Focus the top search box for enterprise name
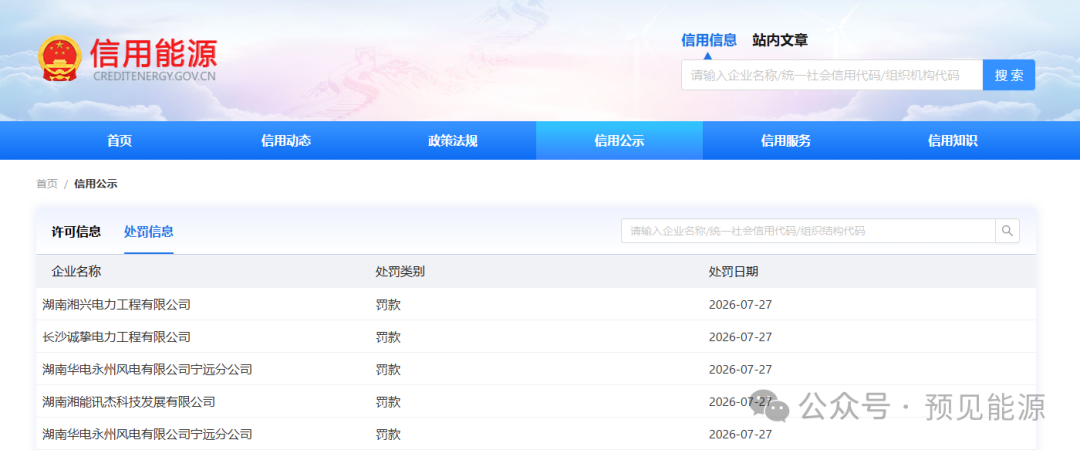The height and width of the screenshot is (450, 1080). coord(832,75)
